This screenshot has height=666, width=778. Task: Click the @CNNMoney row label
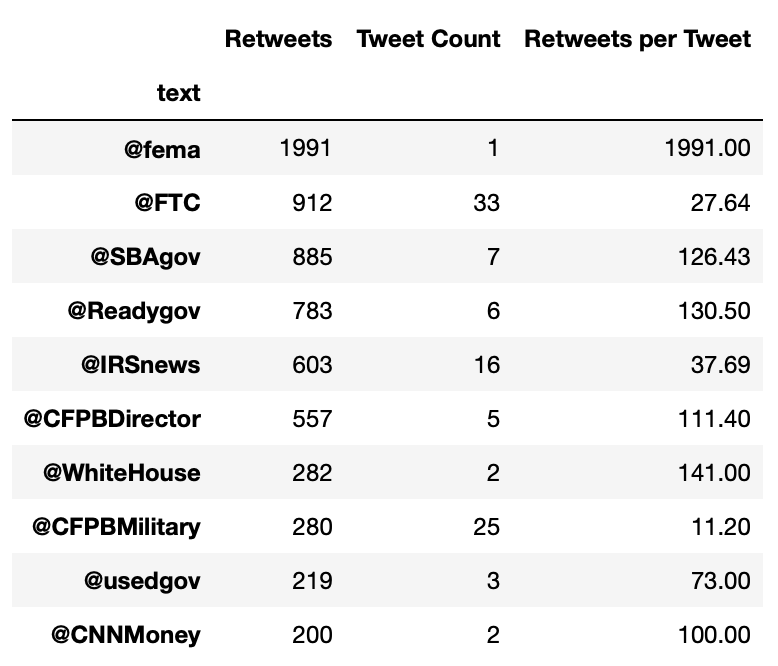click(127, 635)
